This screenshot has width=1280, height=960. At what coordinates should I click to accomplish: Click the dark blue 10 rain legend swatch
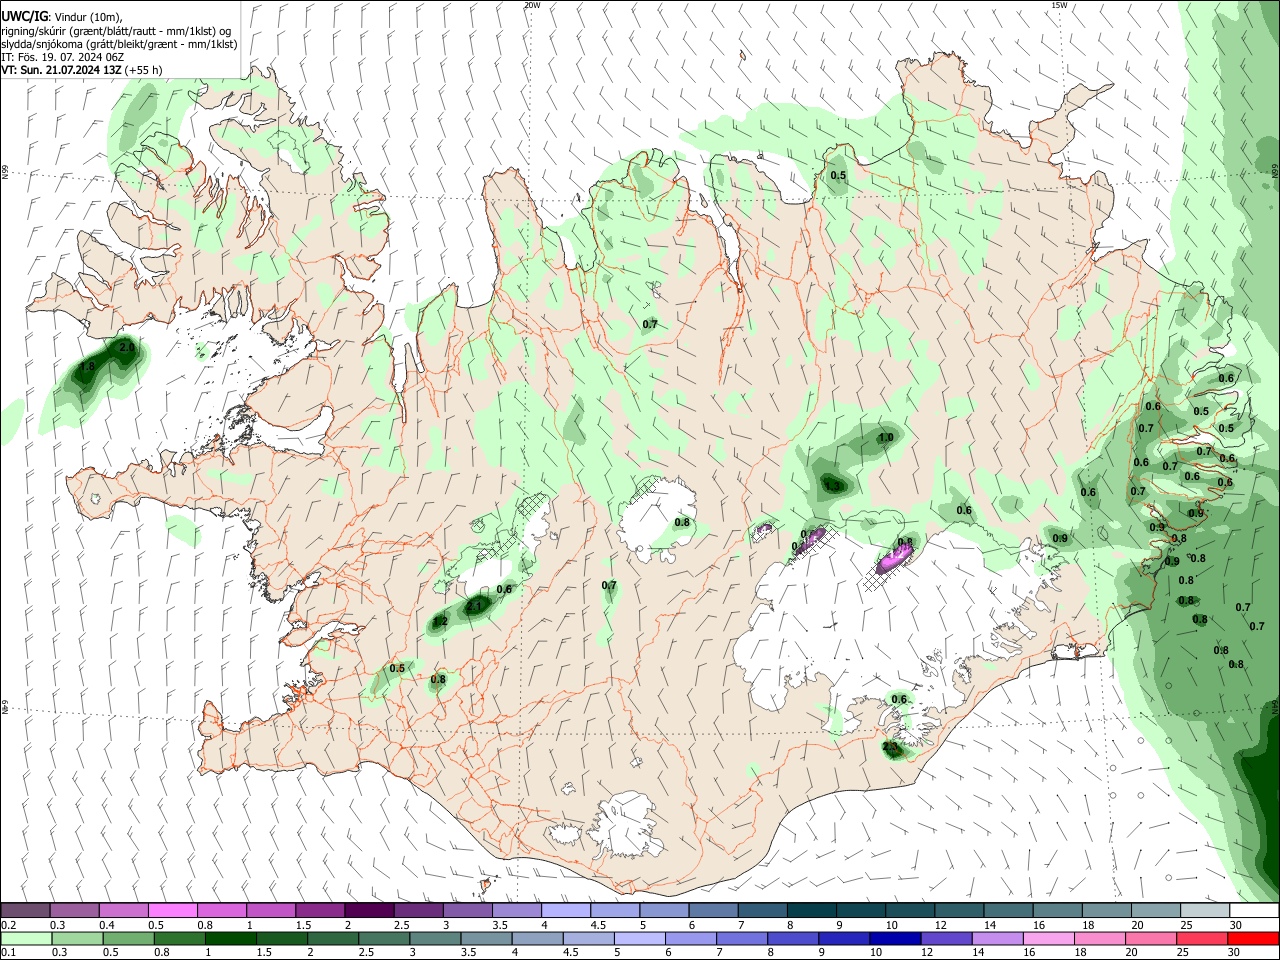pos(893,939)
